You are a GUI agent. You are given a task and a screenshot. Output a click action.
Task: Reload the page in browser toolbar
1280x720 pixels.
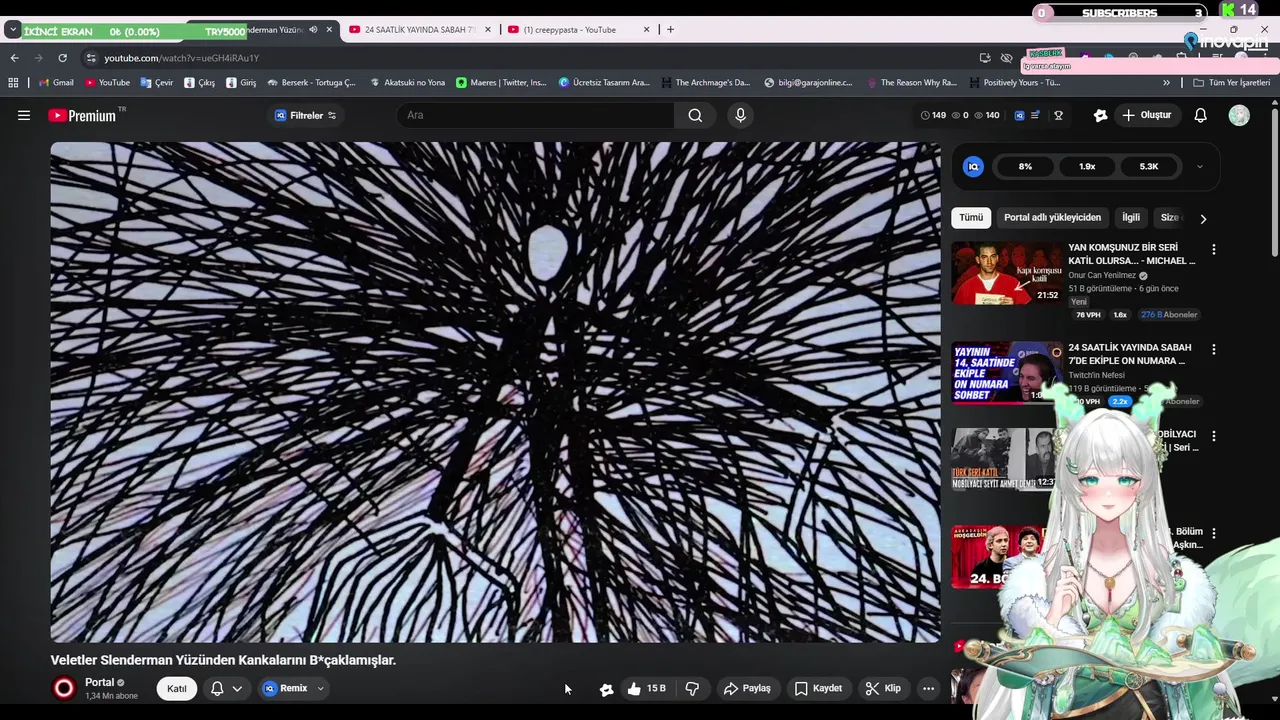[62, 58]
